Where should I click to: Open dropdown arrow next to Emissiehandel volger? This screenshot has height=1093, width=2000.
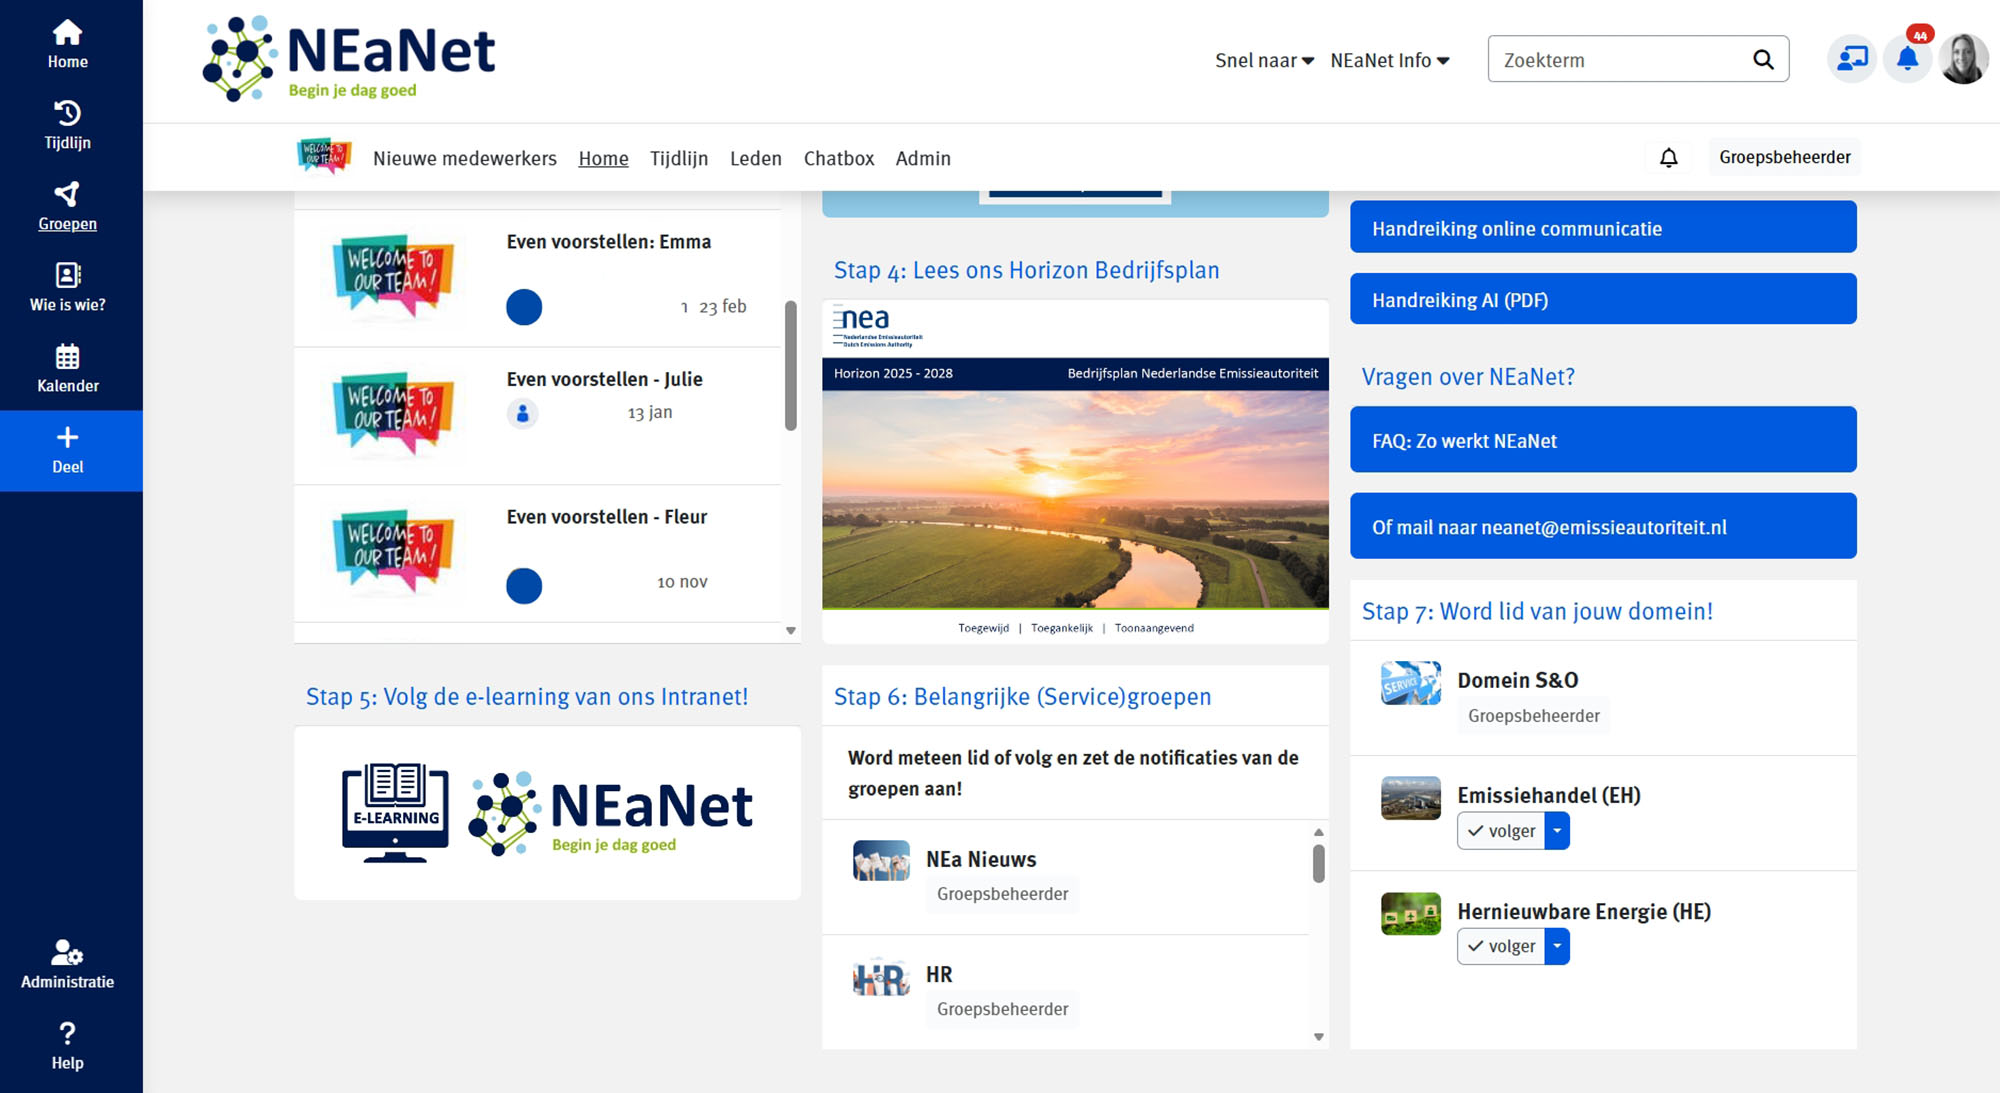pos(1557,831)
